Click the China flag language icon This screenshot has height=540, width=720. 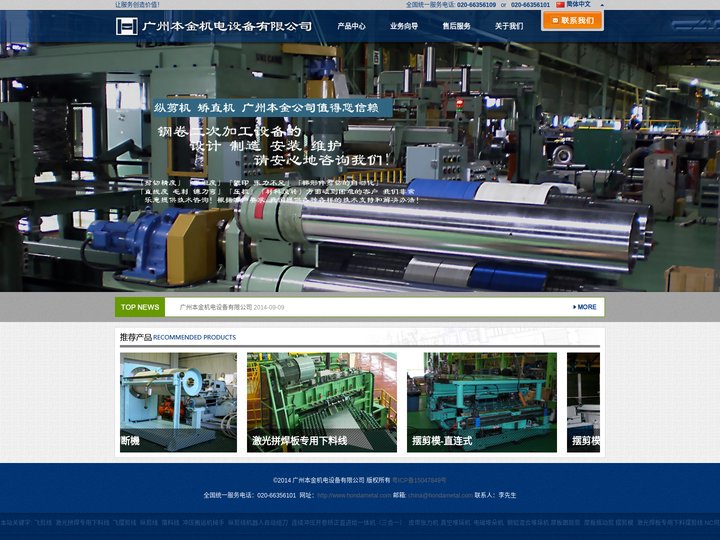tap(560, 5)
